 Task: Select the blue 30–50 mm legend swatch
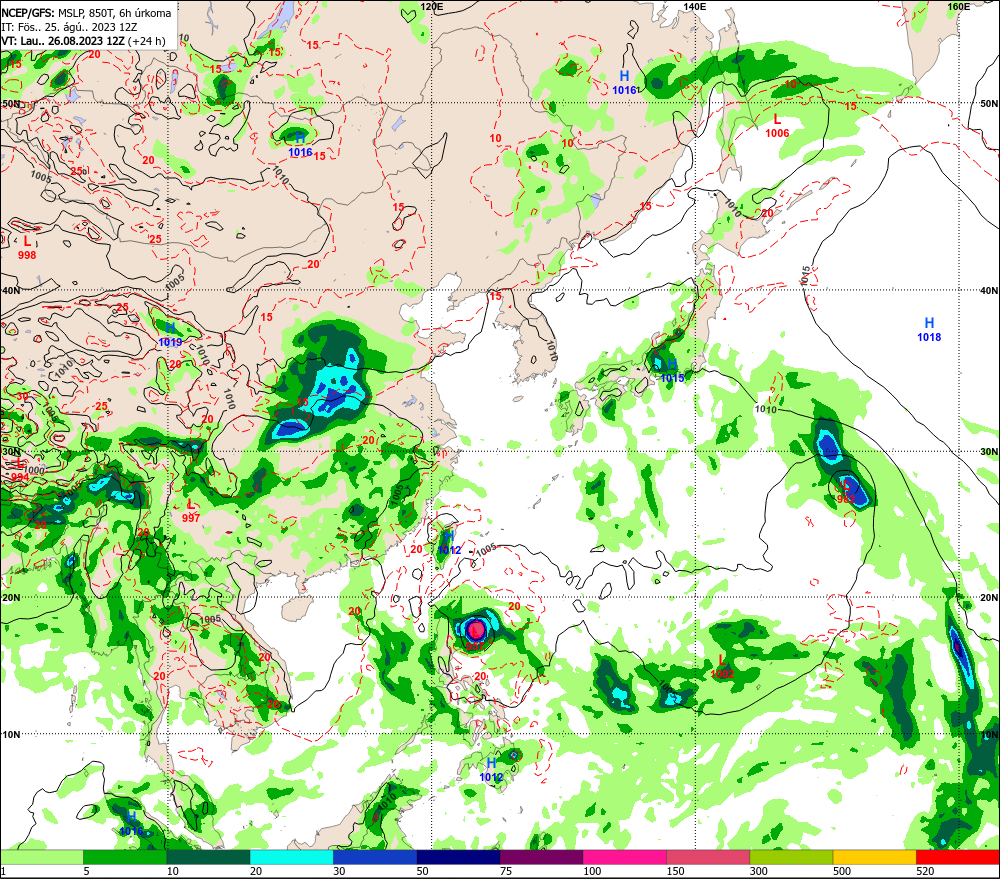pos(375,857)
